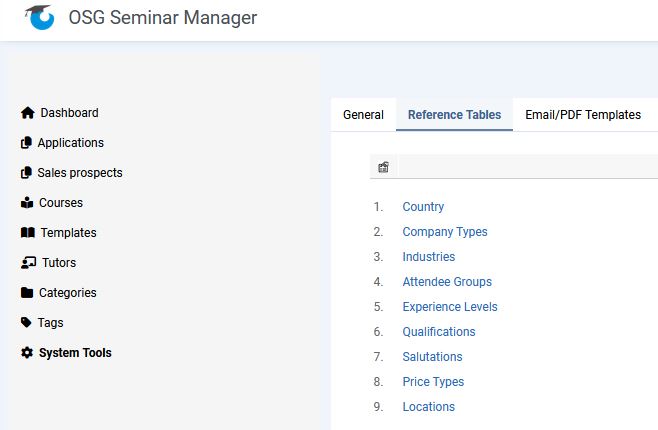Switch to the General tab
The height and width of the screenshot is (430, 658).
coord(363,115)
